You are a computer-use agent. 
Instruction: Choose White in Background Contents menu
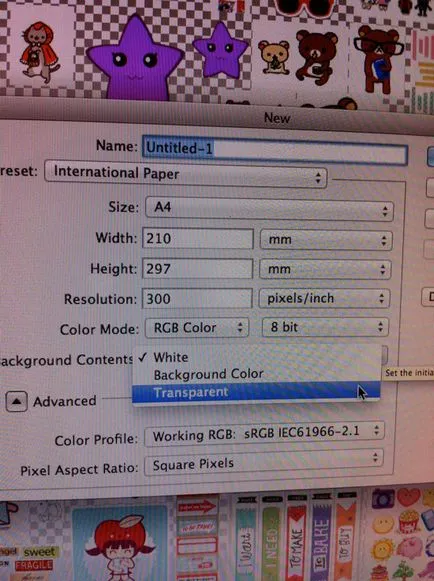tap(256, 357)
